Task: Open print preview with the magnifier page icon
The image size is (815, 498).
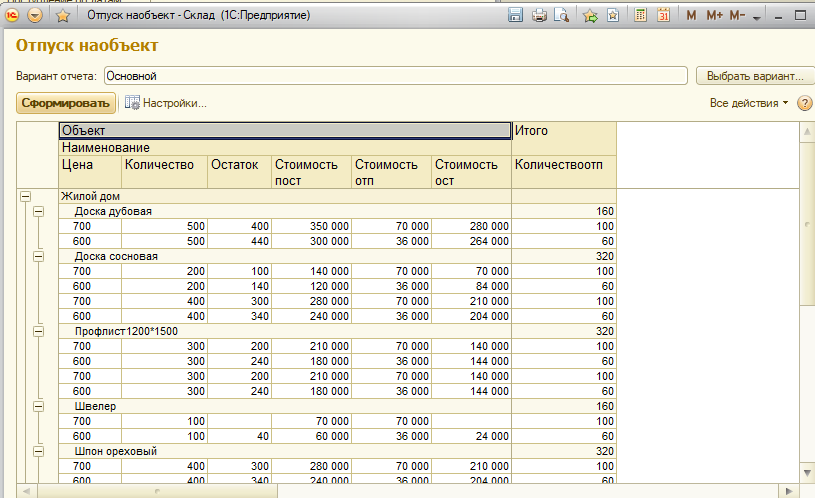Action: (561, 16)
